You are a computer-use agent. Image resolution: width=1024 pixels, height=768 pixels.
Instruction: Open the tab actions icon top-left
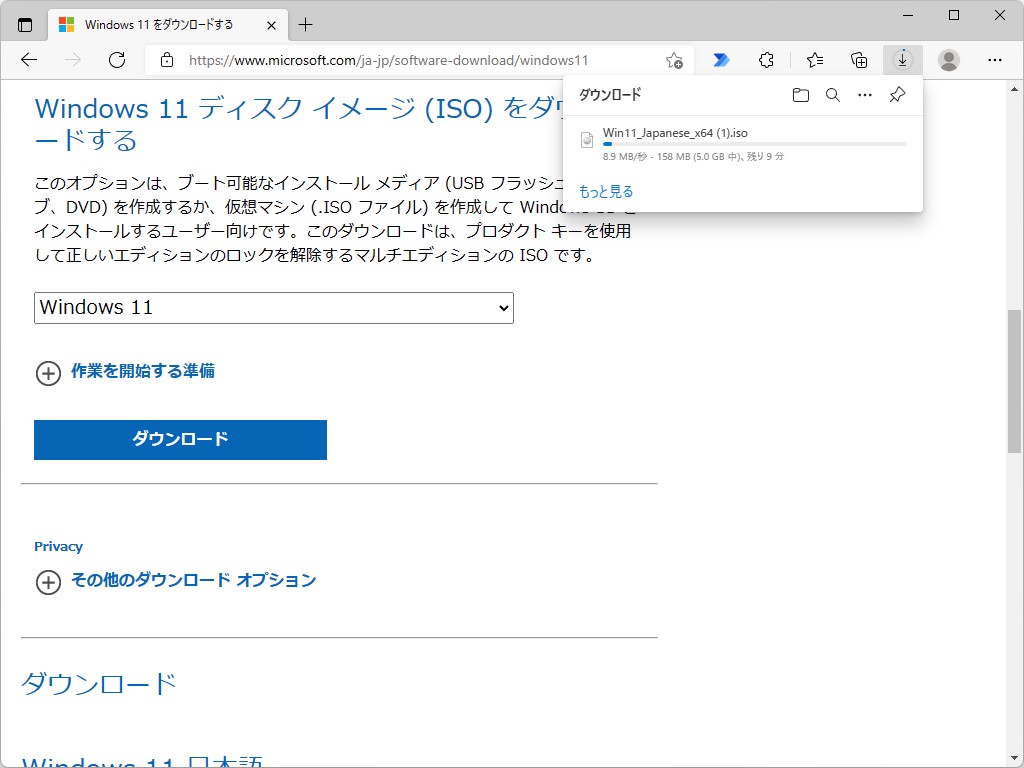[24, 23]
